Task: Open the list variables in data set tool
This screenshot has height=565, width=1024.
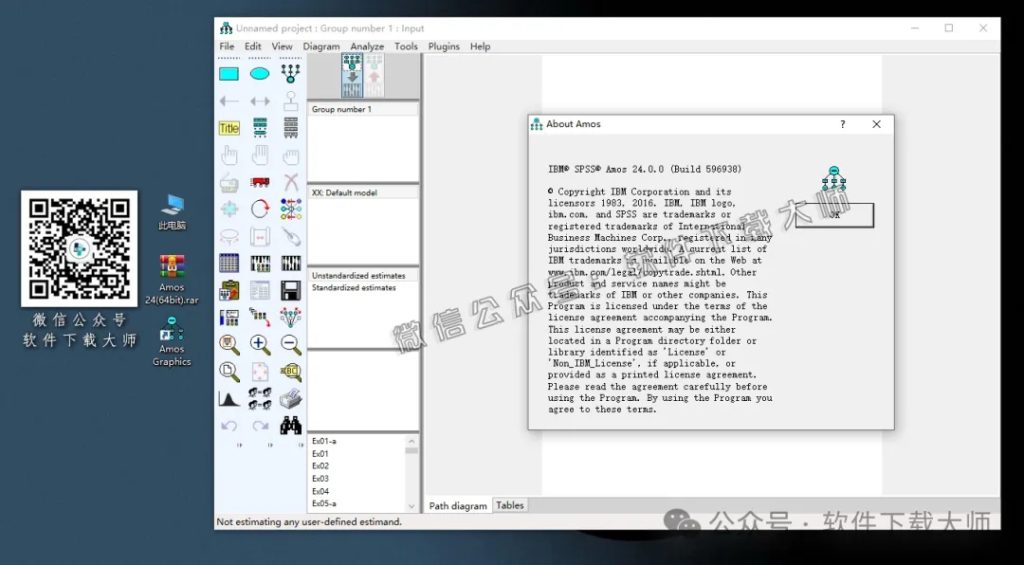Action: [x=291, y=128]
